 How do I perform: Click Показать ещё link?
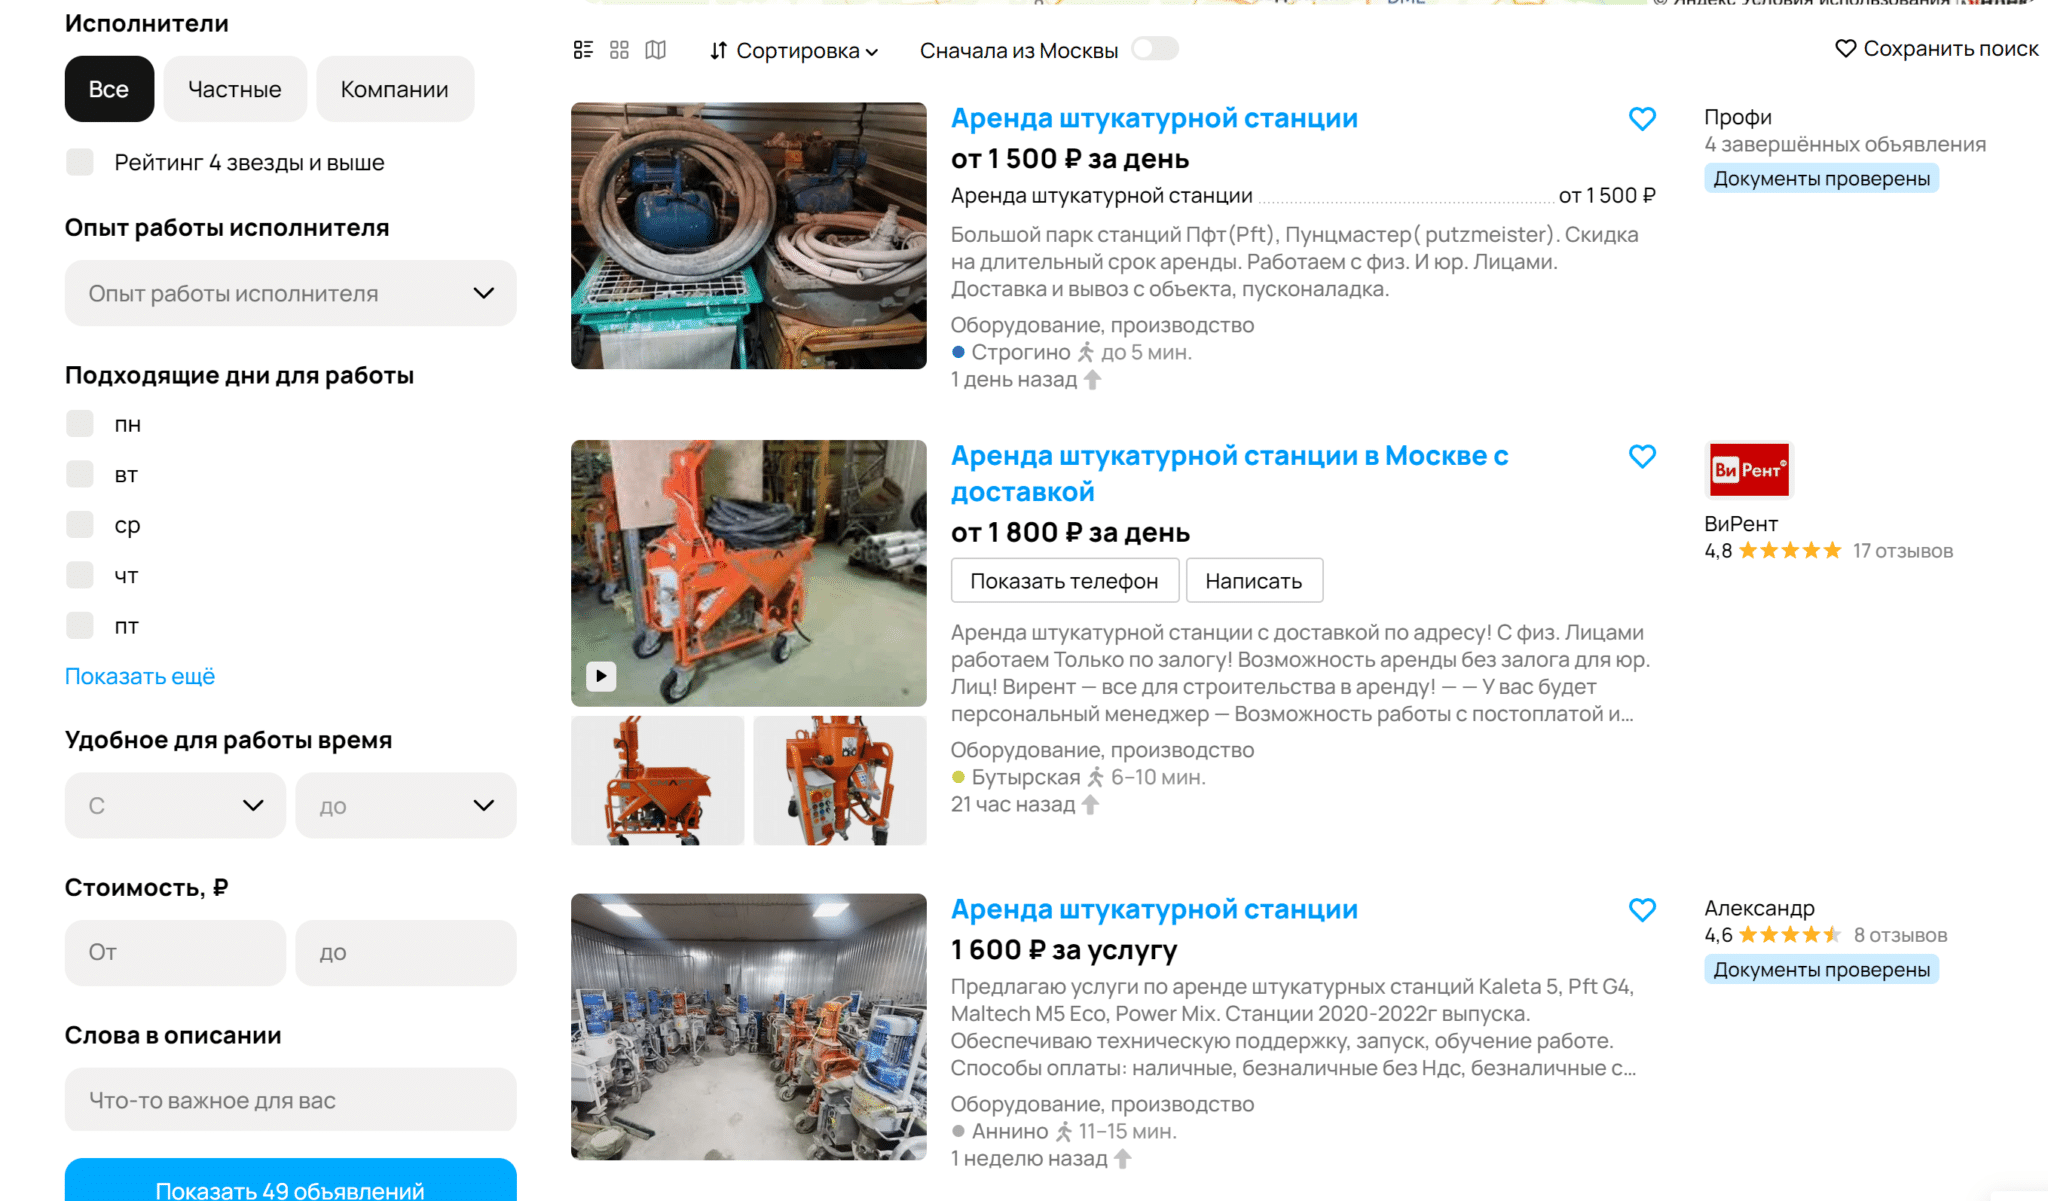(x=140, y=676)
